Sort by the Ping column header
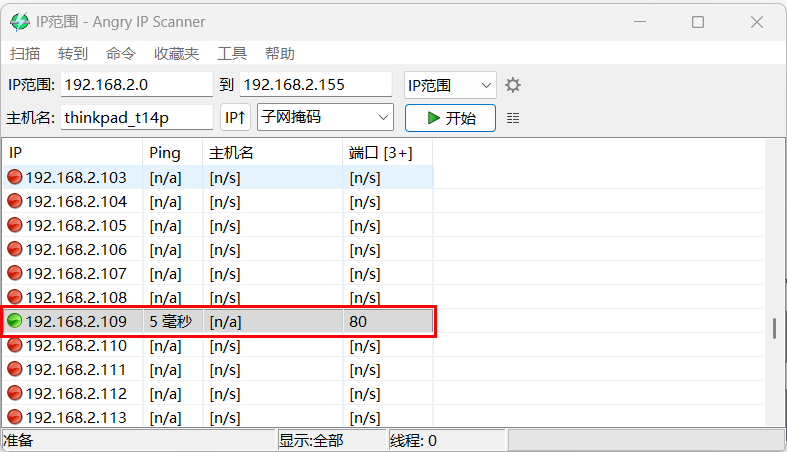Screen dimensions: 787x452 (x=173, y=153)
